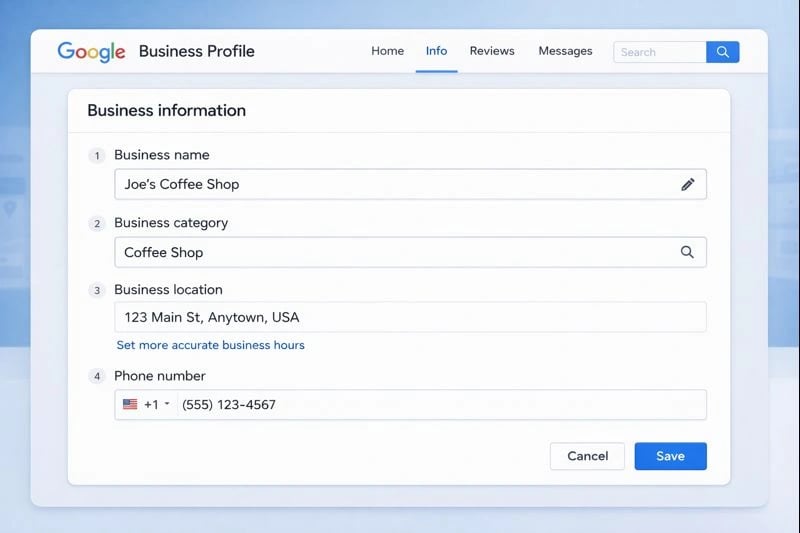This screenshot has height=533, width=800.
Task: Switch to the Messages tab
Action: 565,51
